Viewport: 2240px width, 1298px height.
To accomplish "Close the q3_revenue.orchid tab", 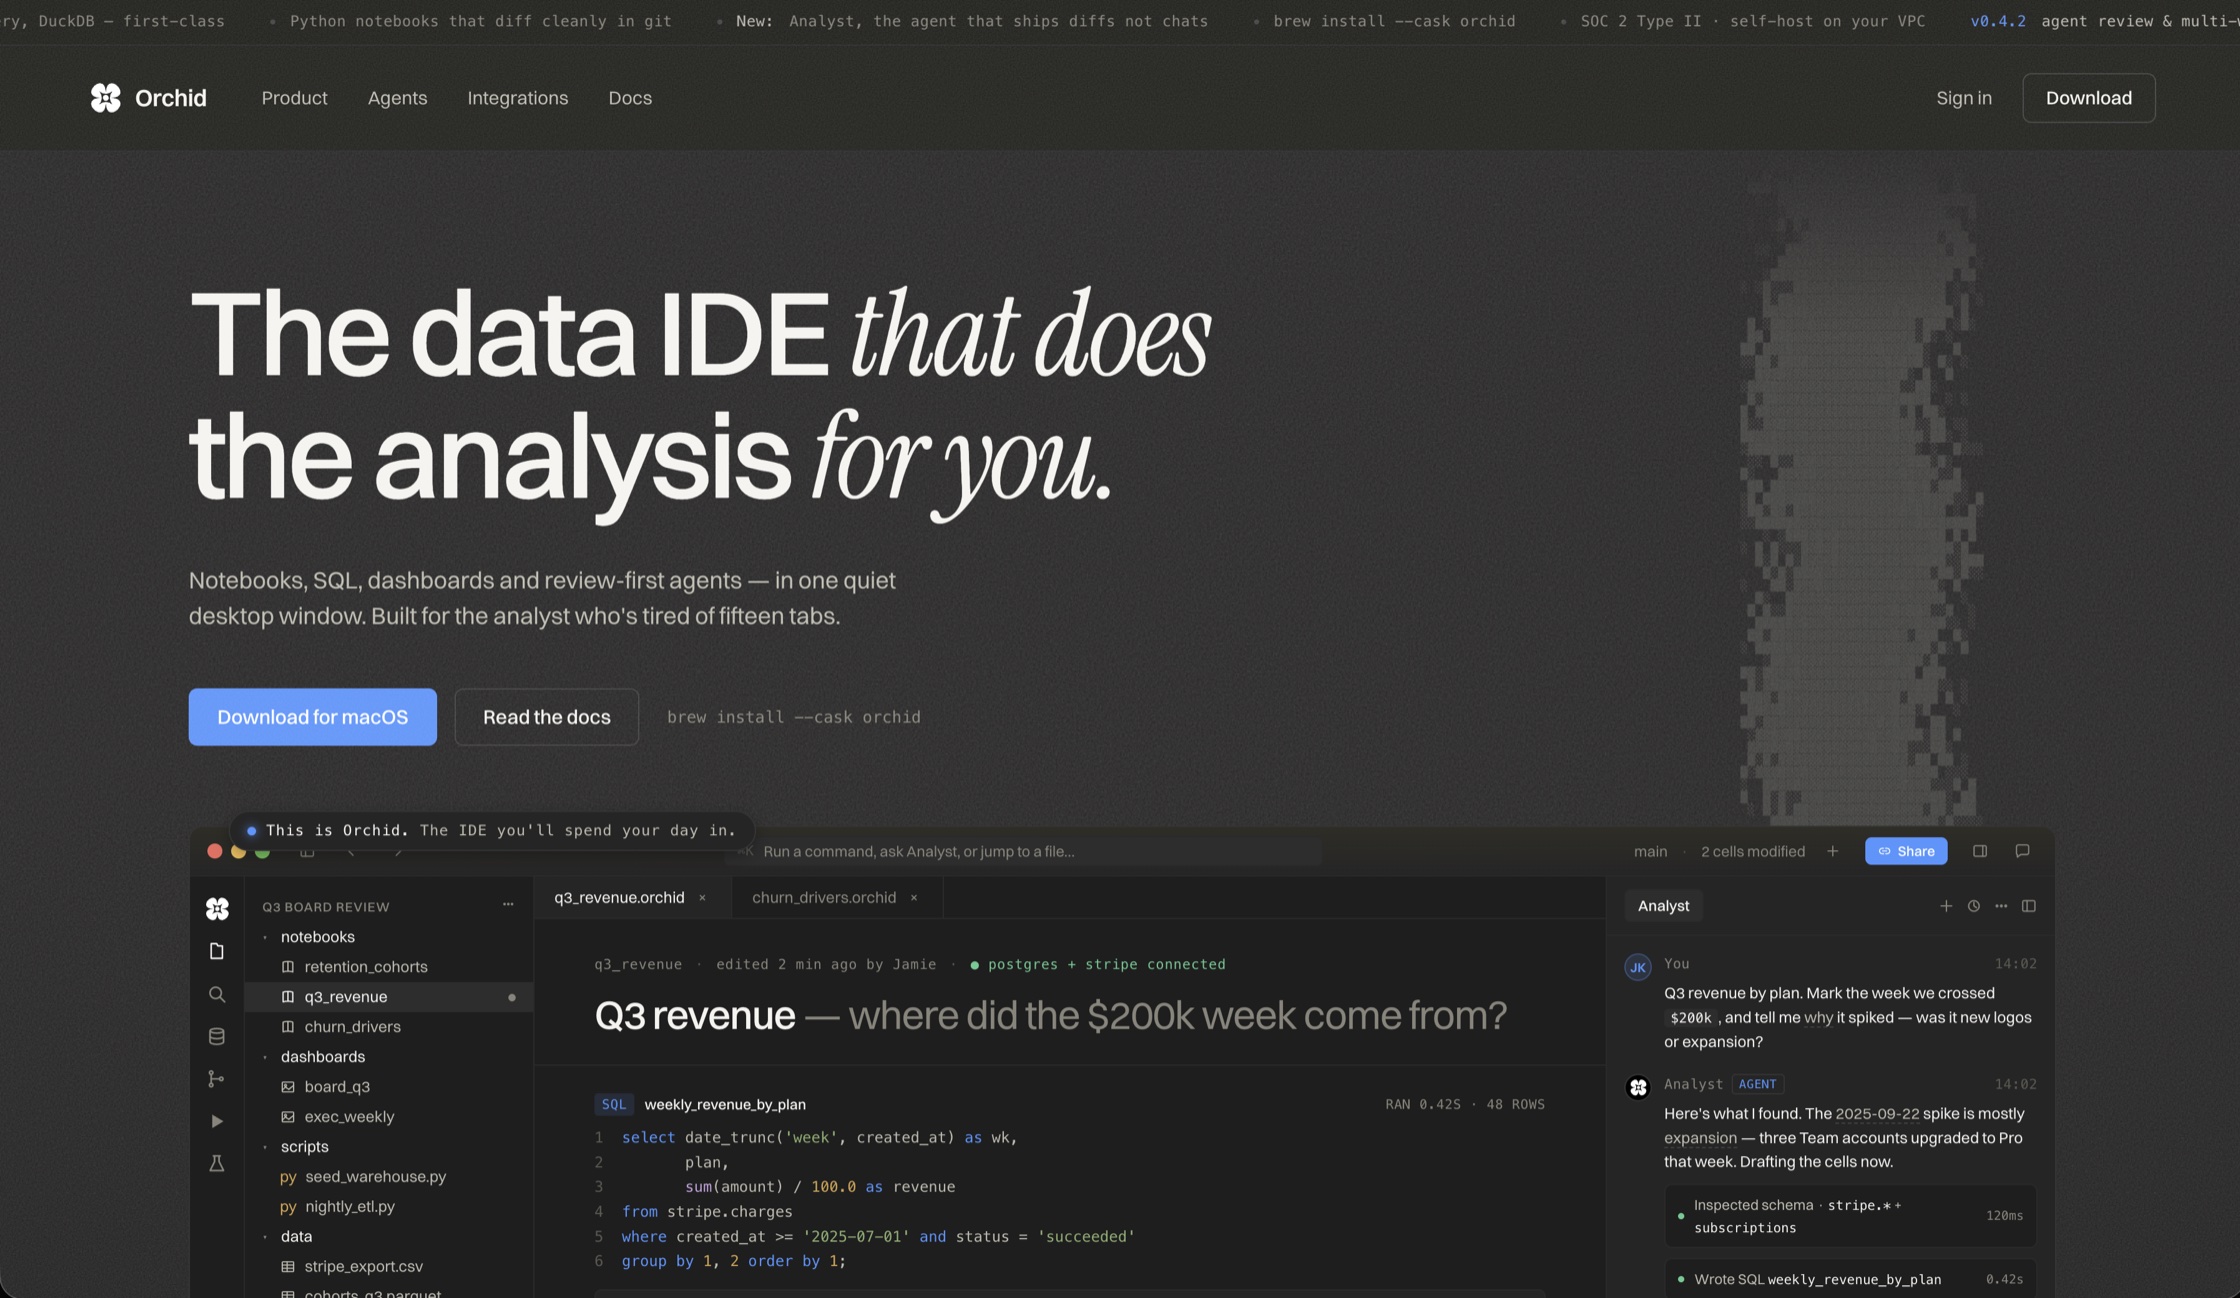I will click(703, 898).
